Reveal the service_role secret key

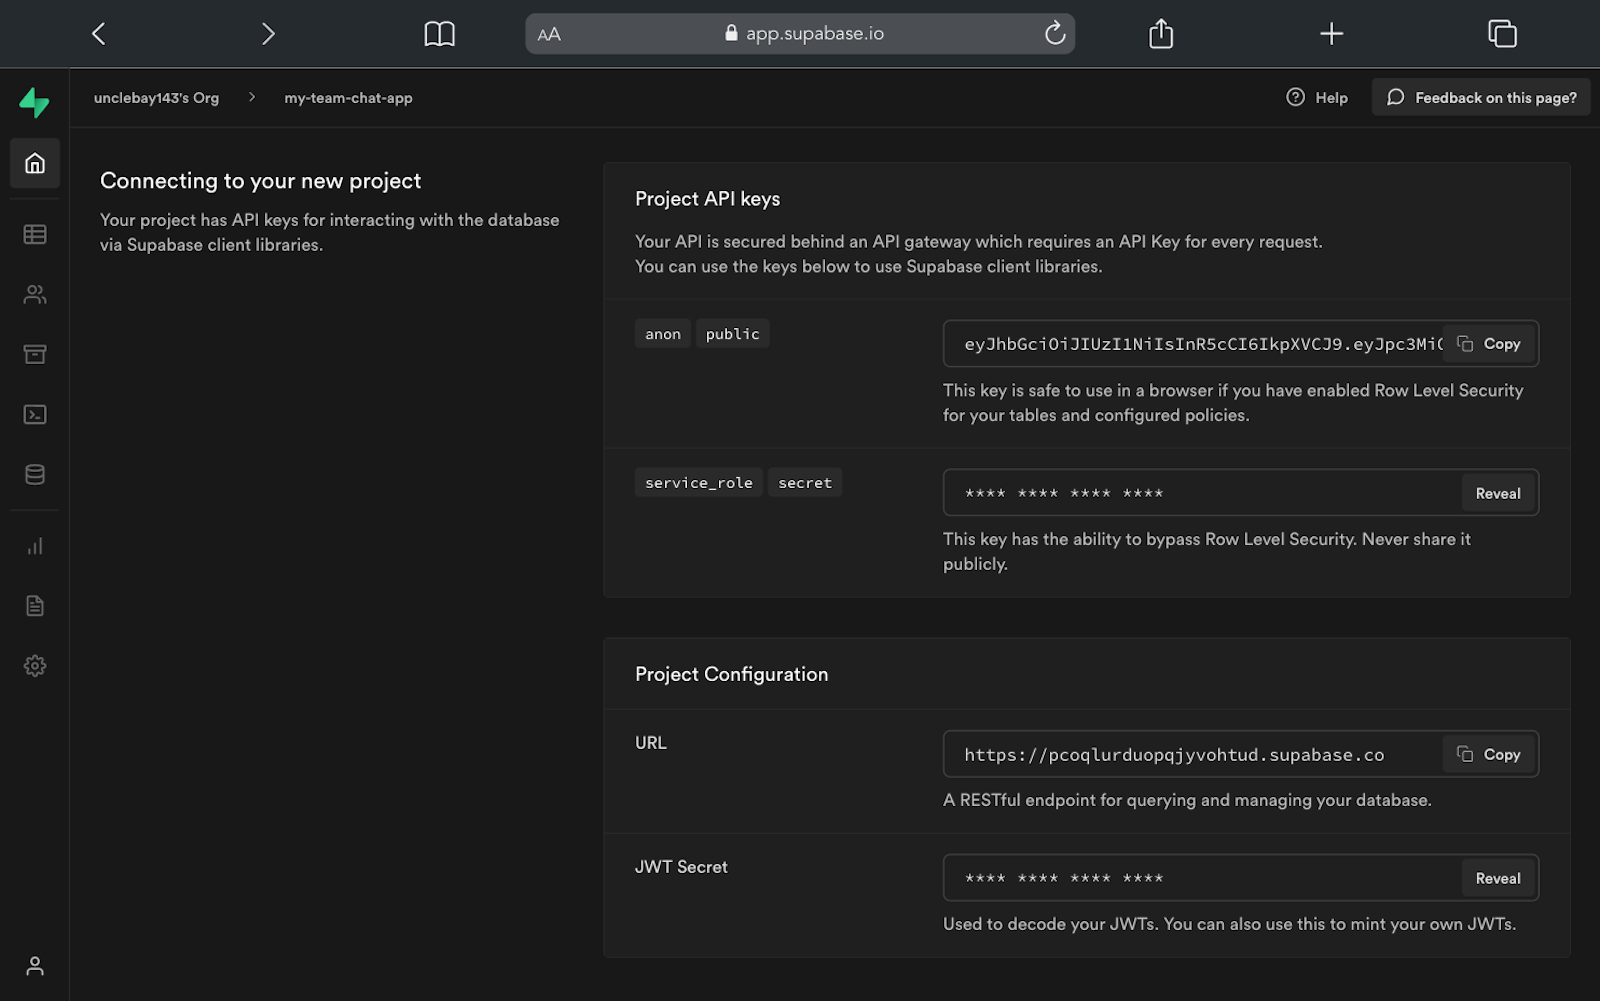click(1497, 492)
